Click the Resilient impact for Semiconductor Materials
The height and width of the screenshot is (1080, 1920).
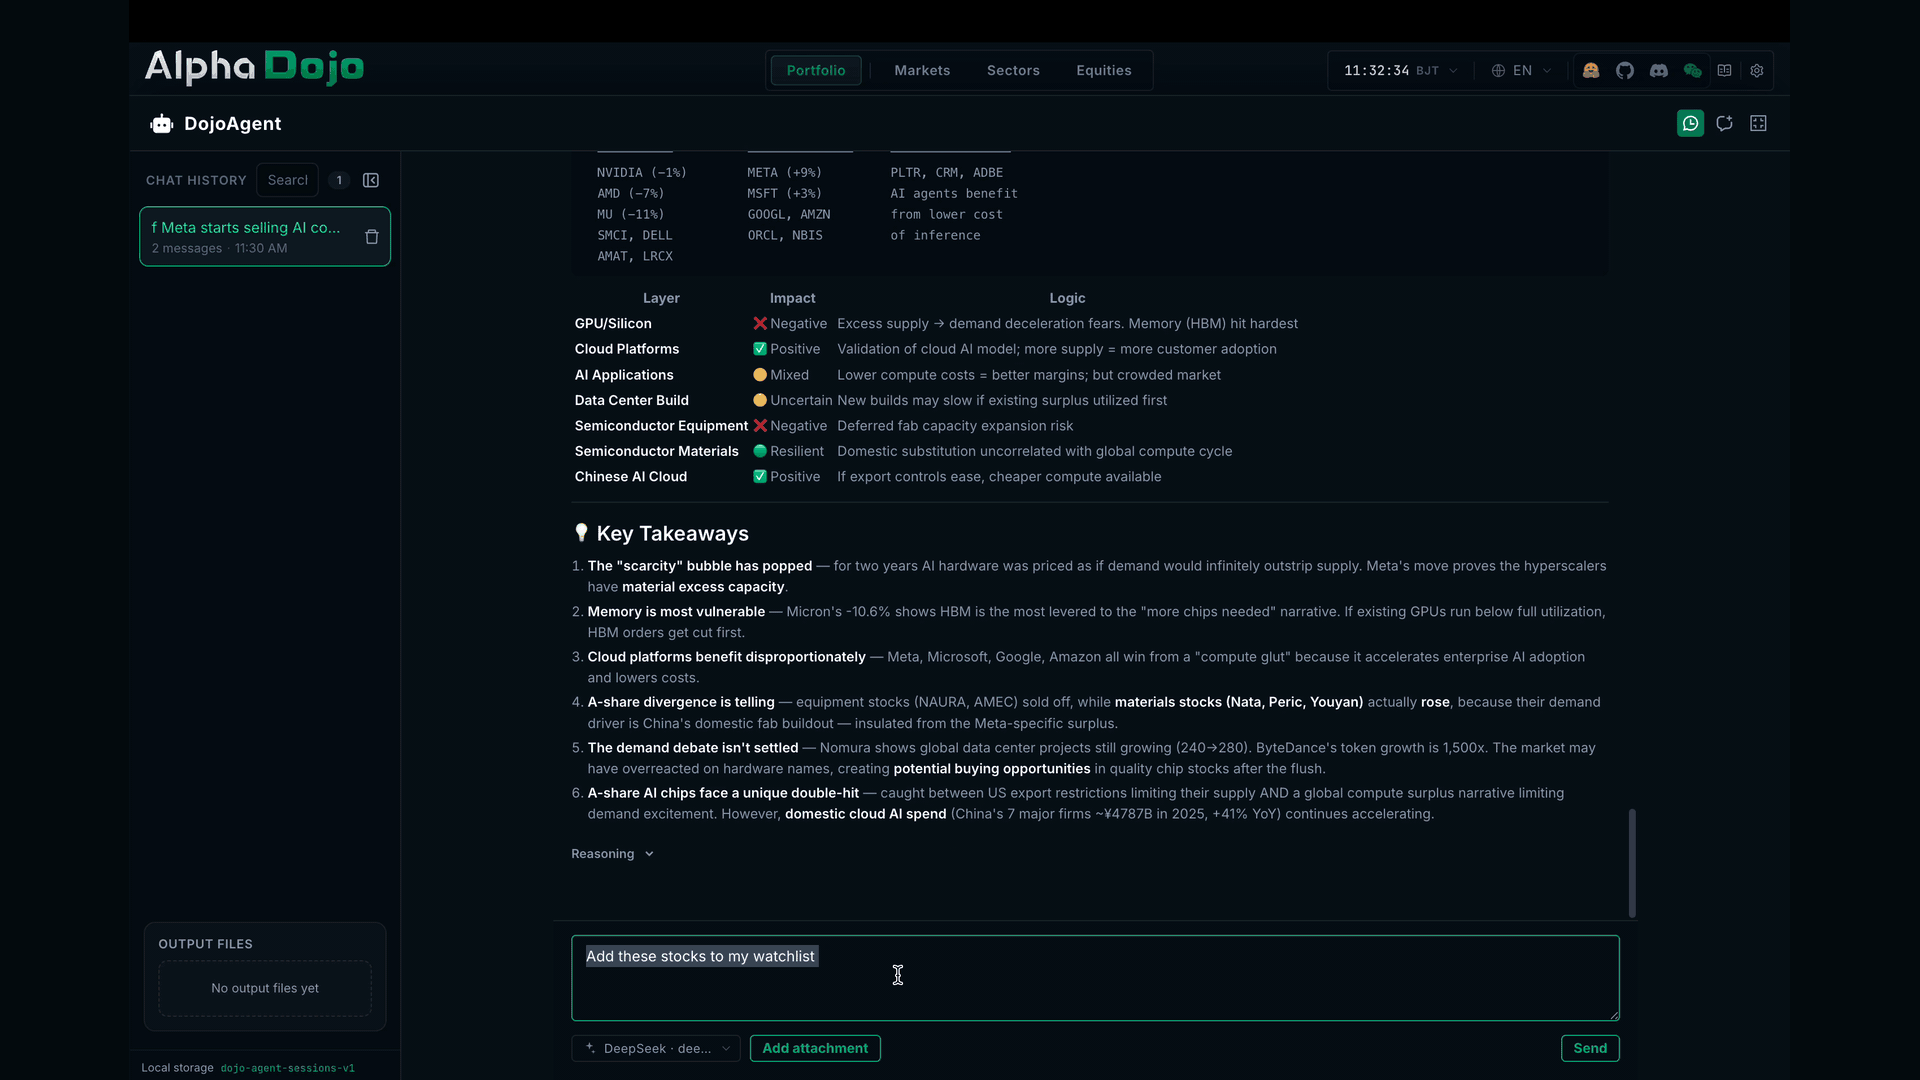click(x=789, y=451)
